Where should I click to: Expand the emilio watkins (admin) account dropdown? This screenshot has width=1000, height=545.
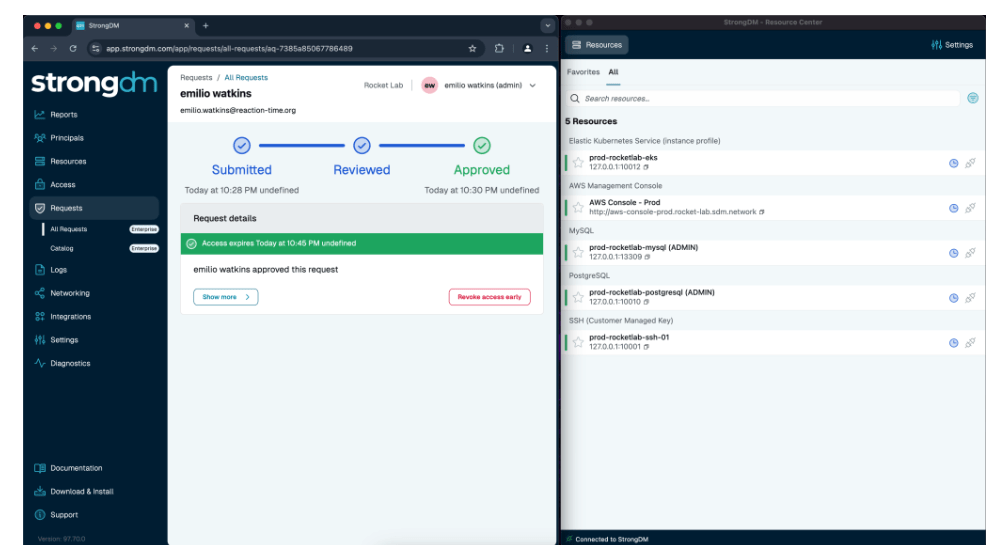[532, 86]
